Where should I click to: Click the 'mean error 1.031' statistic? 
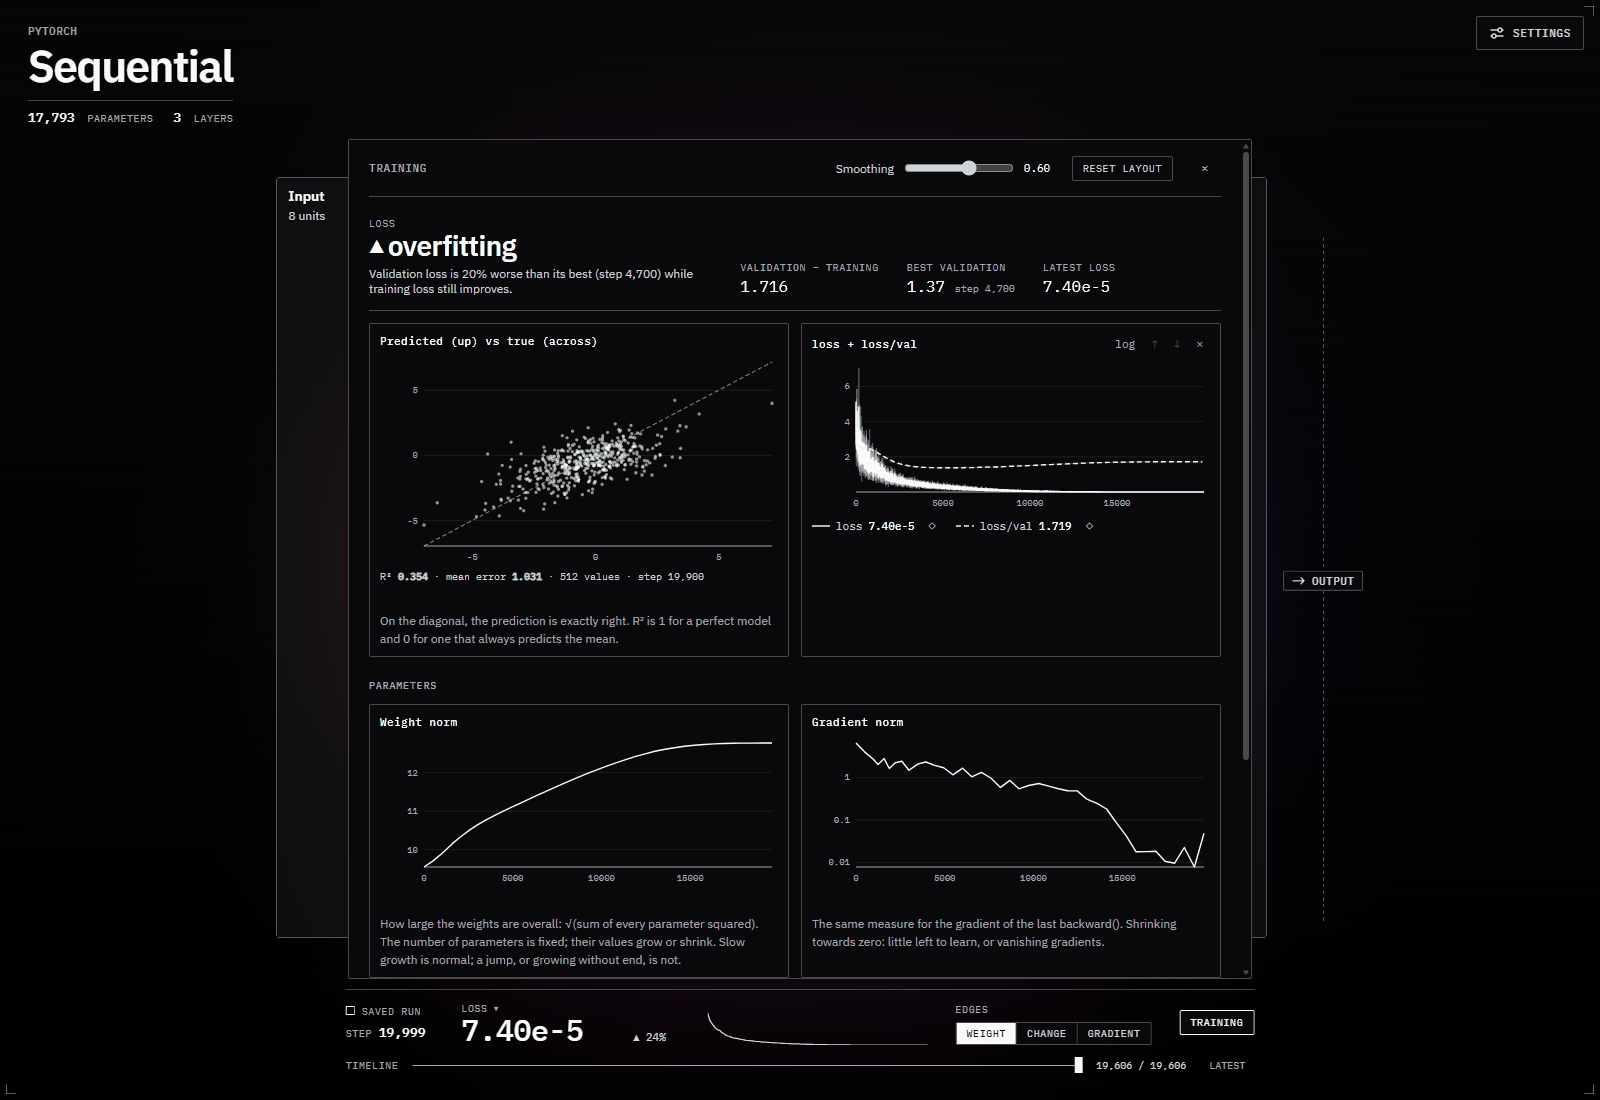pyautogui.click(x=494, y=577)
